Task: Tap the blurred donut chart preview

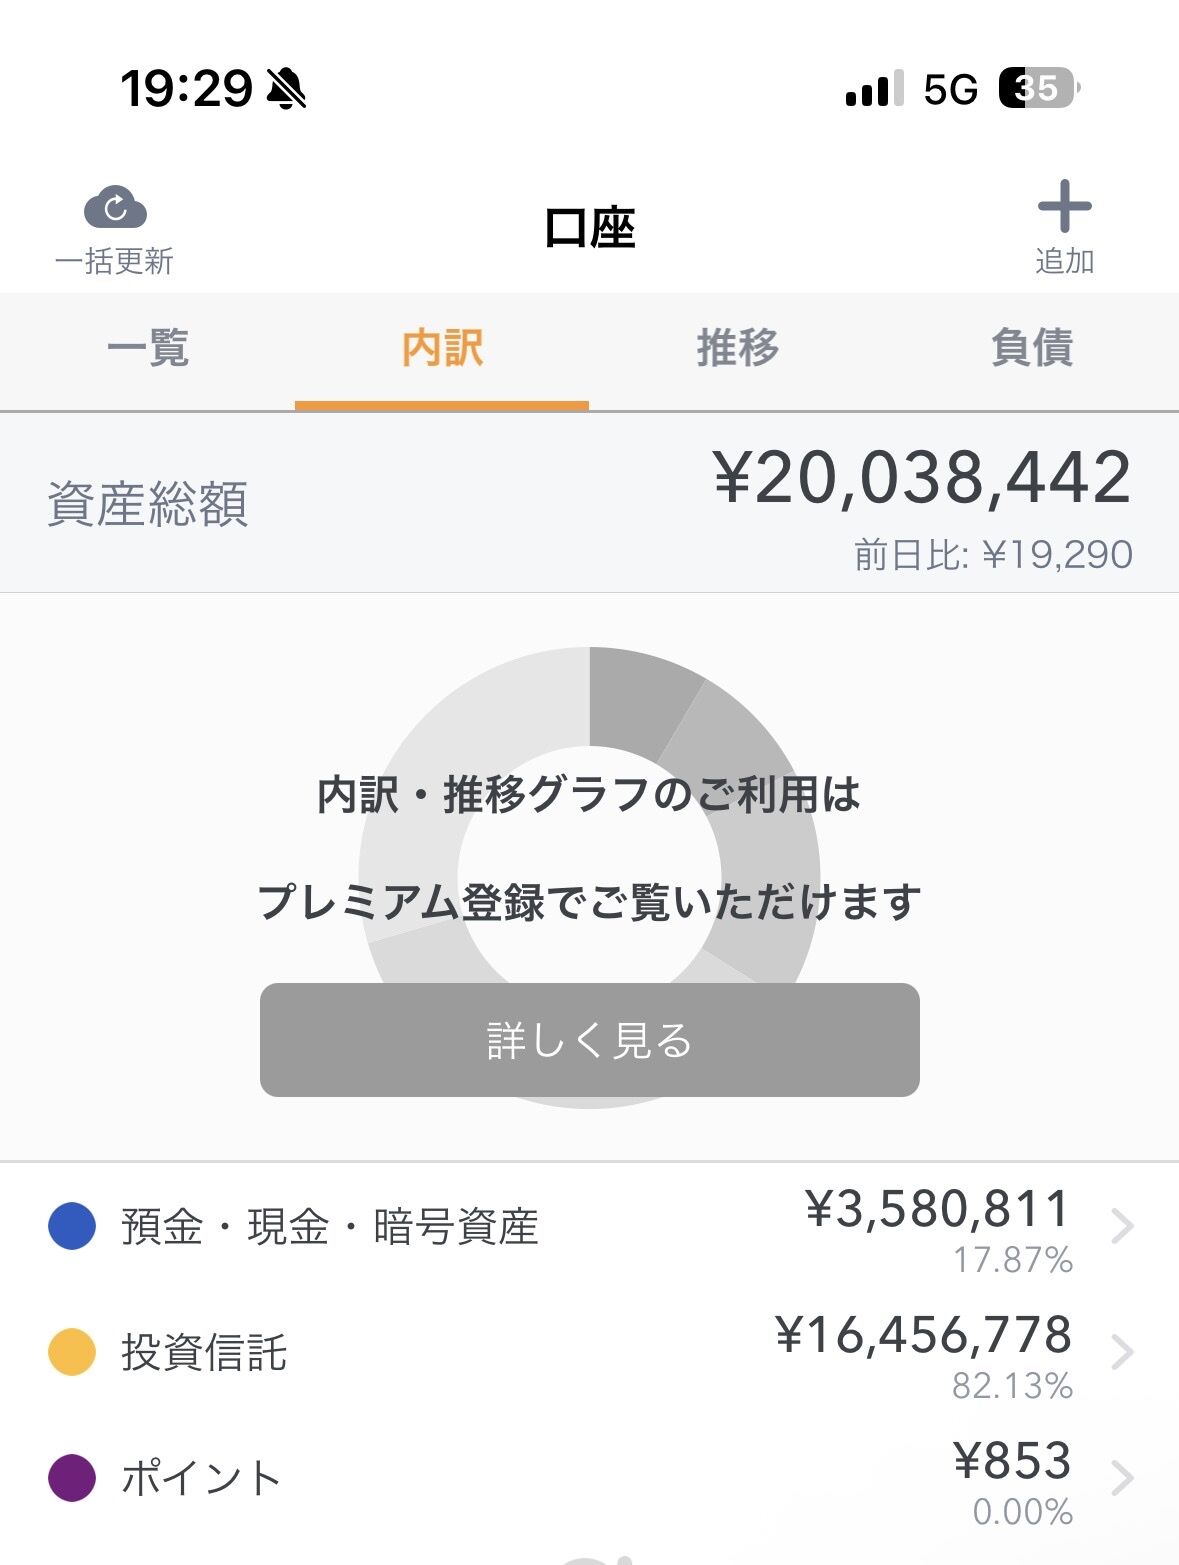Action: (590, 878)
